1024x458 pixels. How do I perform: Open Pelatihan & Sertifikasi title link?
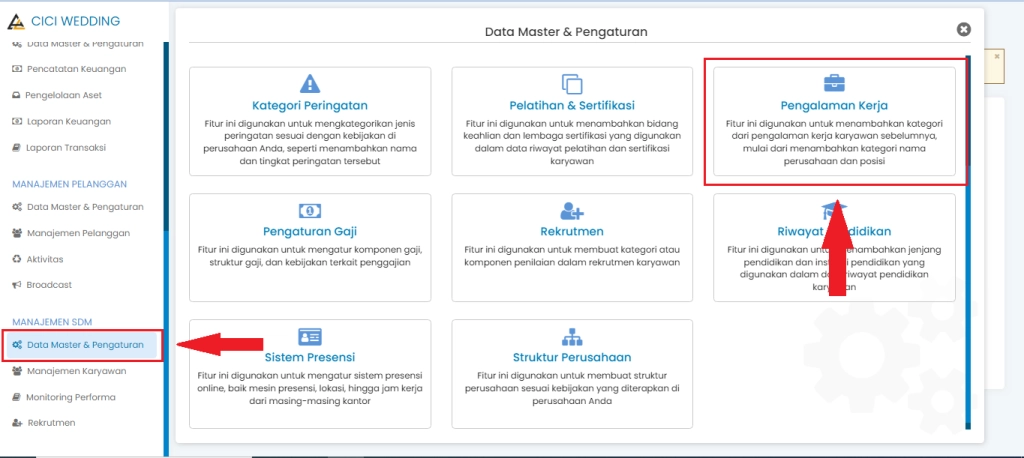[572, 105]
